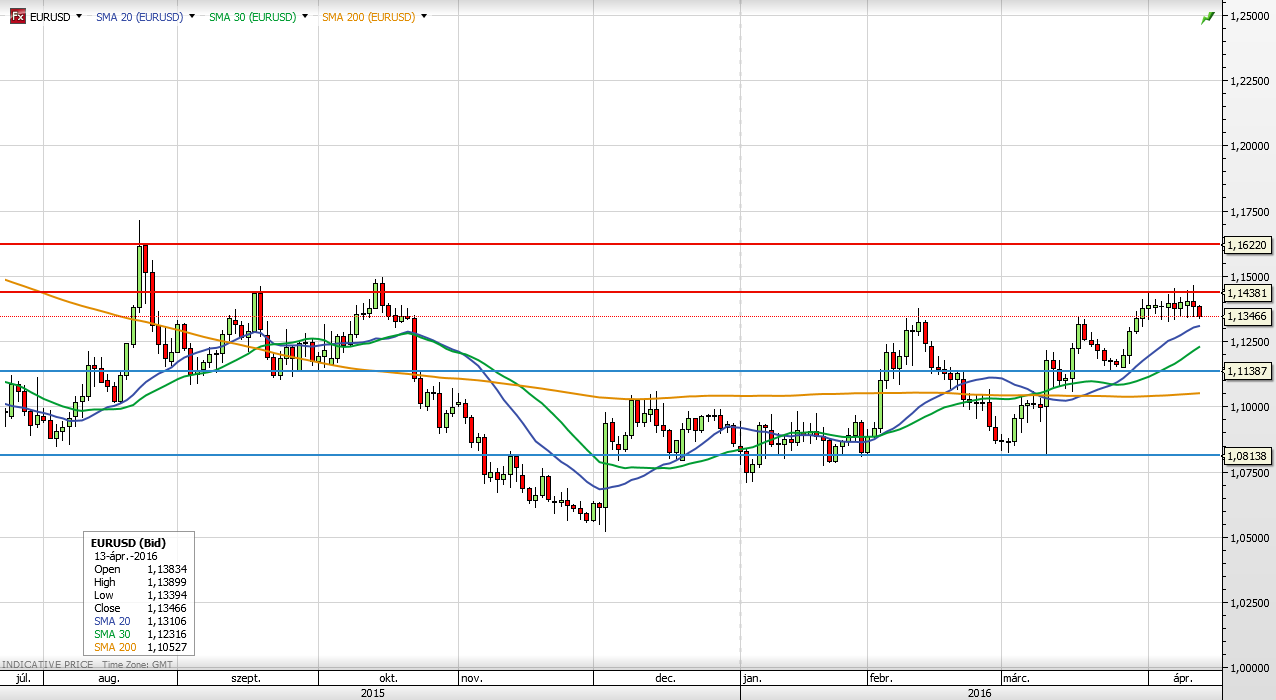The image size is (1276, 700).
Task: Click the ápr. month label on time axis
Action: [x=1183, y=678]
